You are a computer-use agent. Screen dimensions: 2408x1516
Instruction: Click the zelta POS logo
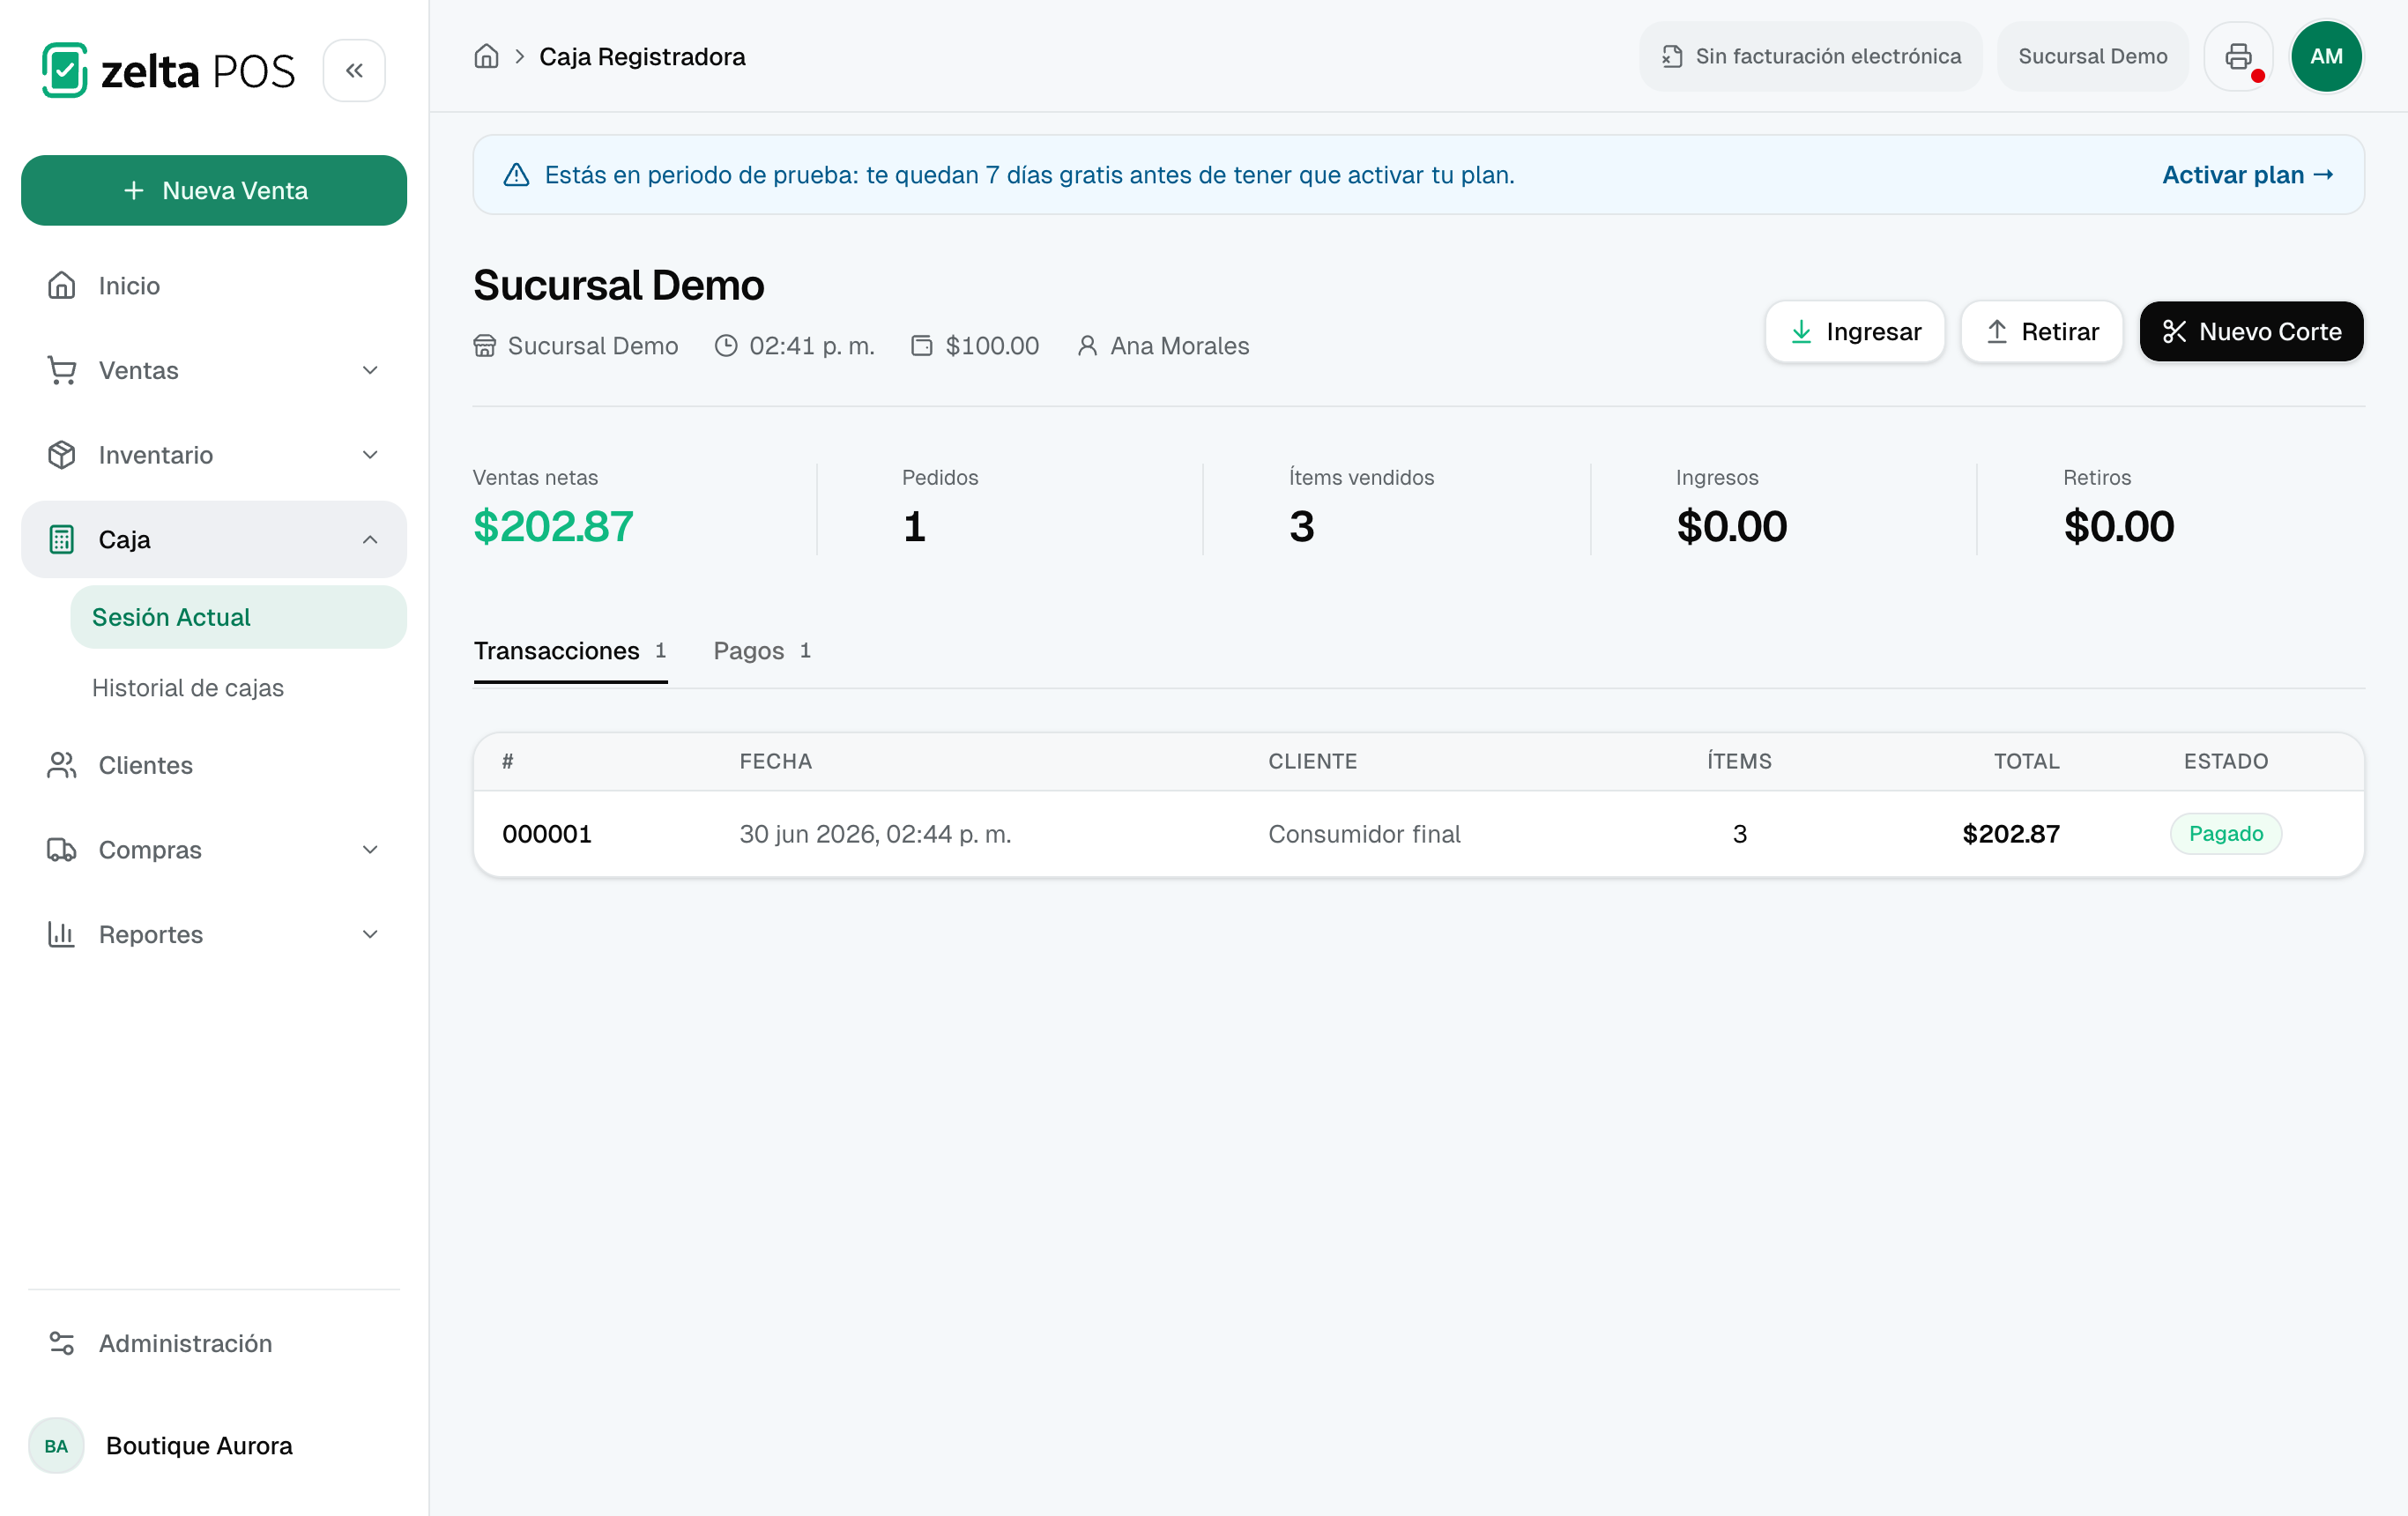(x=168, y=70)
